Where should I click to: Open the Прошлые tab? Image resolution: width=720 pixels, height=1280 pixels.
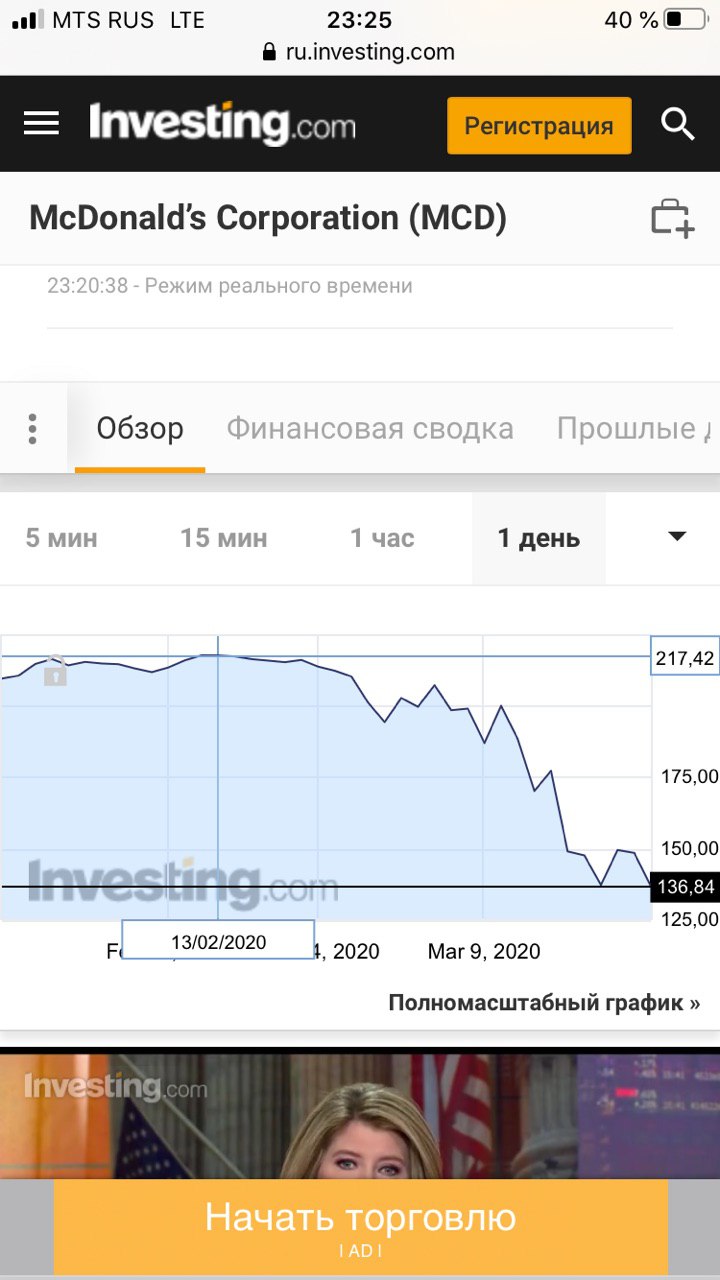click(630, 429)
